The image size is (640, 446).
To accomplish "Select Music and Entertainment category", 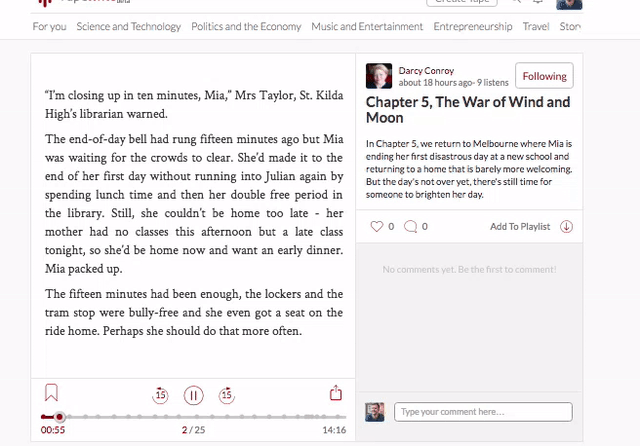I will (367, 27).
